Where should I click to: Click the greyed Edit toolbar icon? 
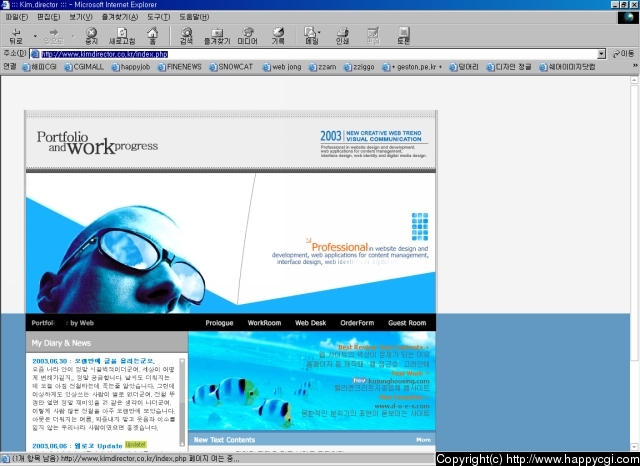(373, 36)
